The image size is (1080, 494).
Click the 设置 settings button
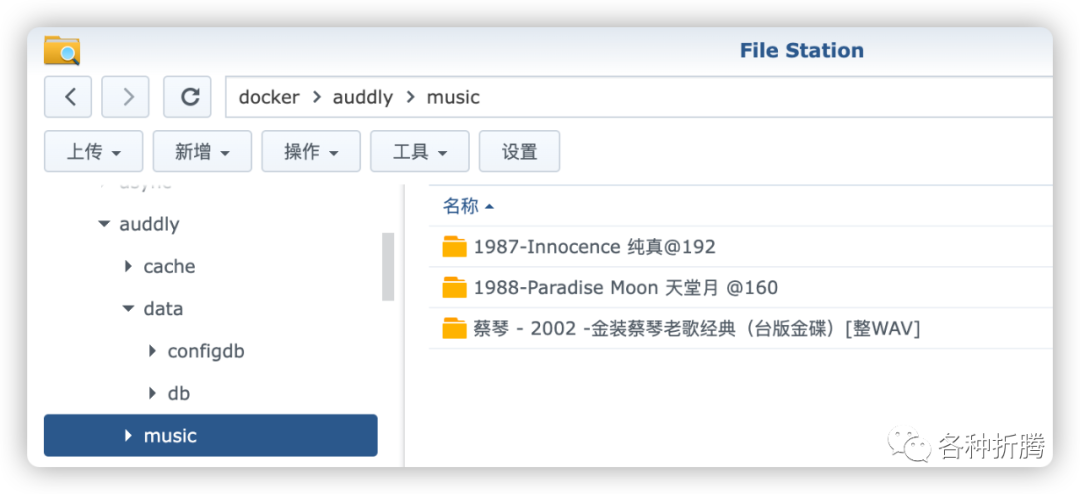519,152
